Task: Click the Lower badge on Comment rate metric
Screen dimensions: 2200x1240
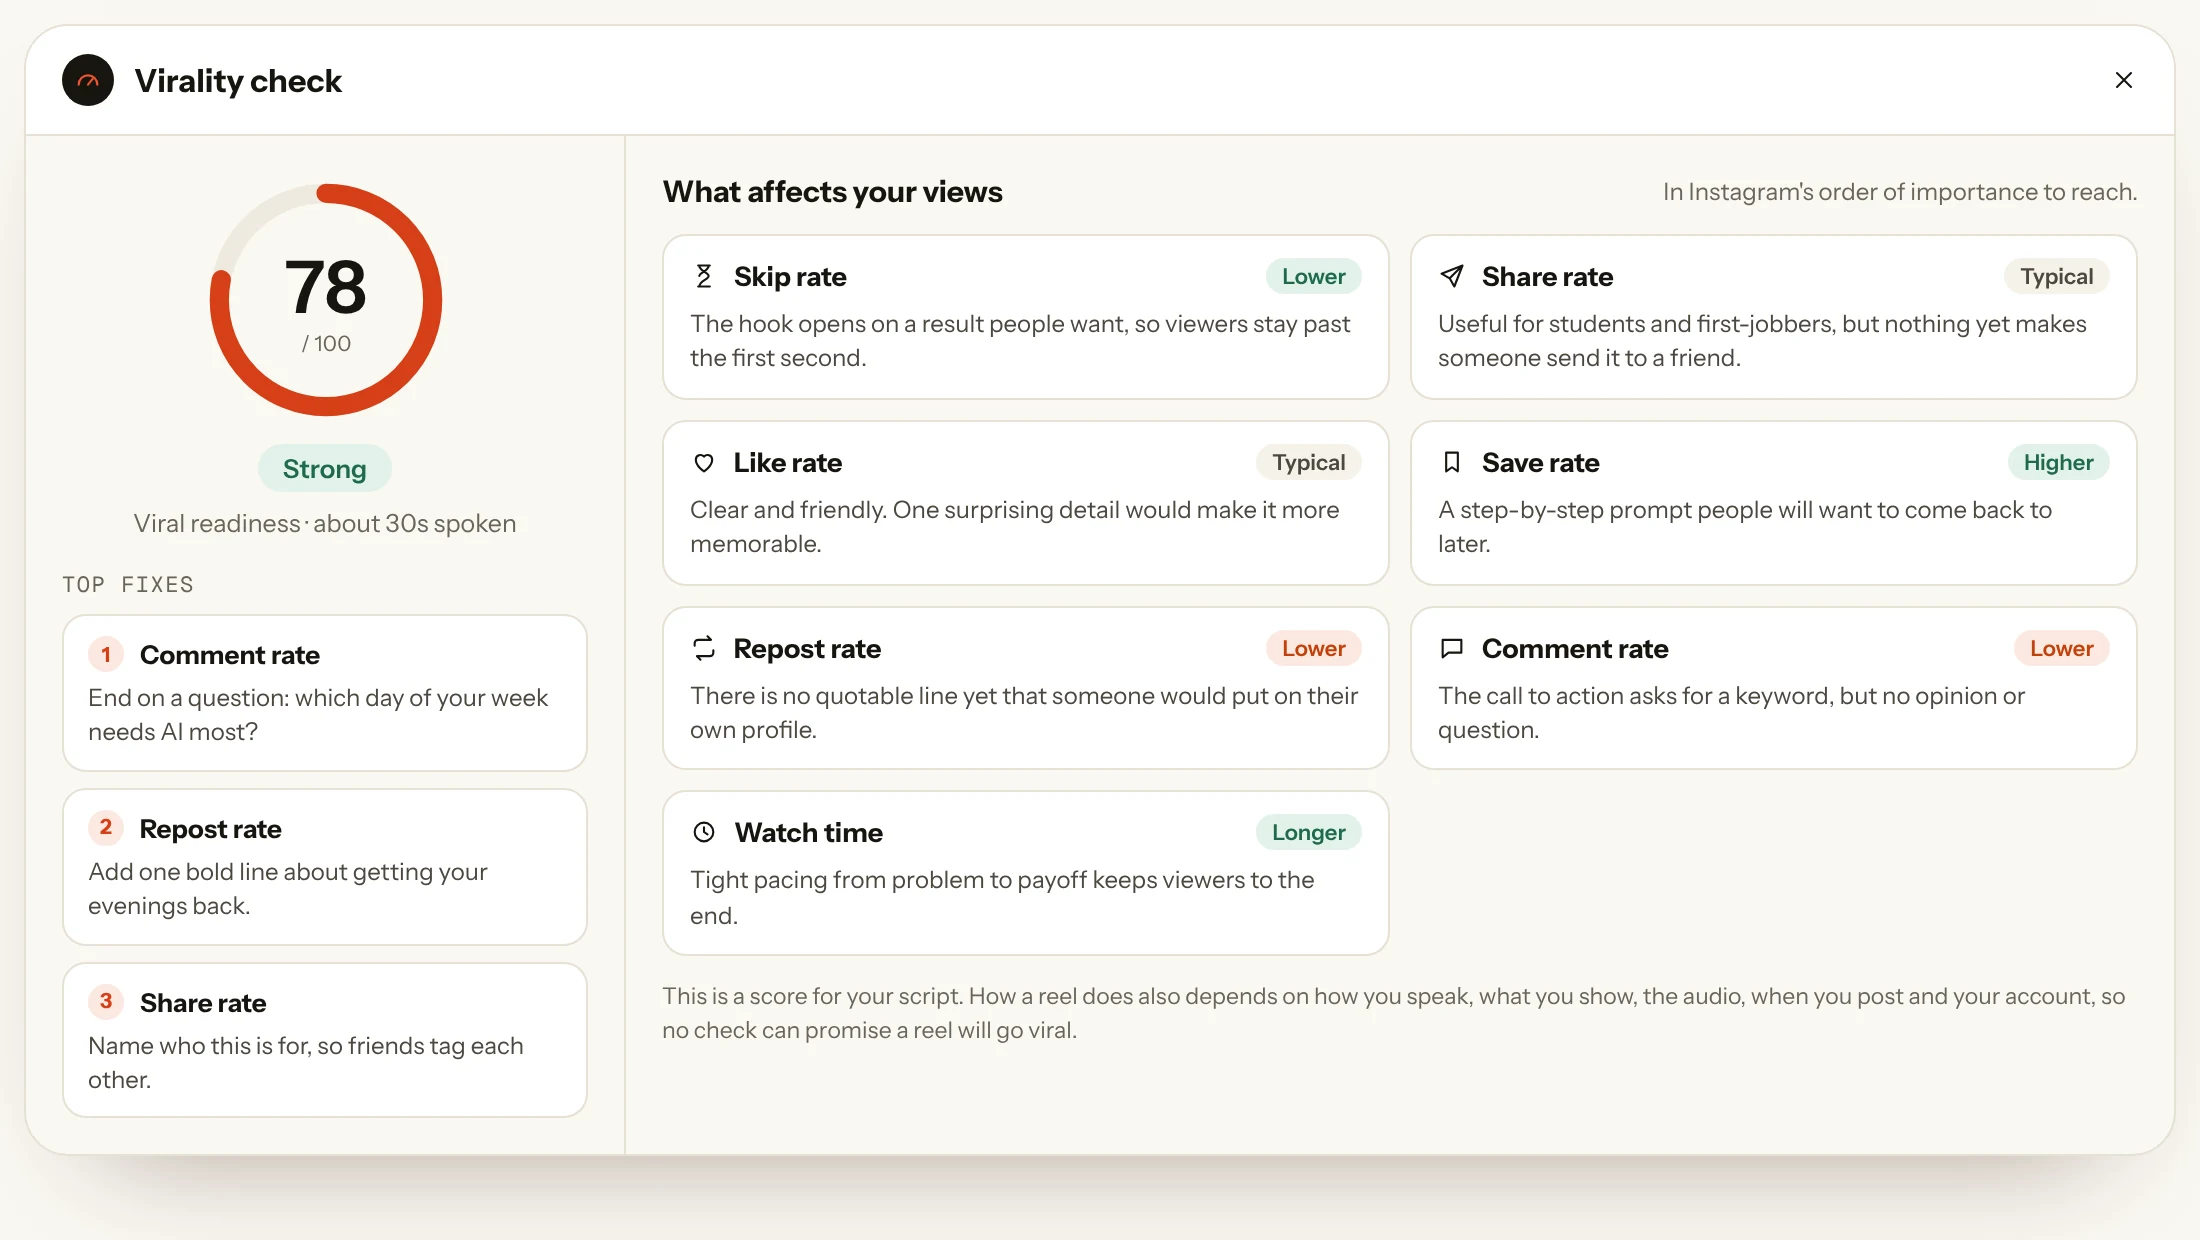Action: point(2062,648)
